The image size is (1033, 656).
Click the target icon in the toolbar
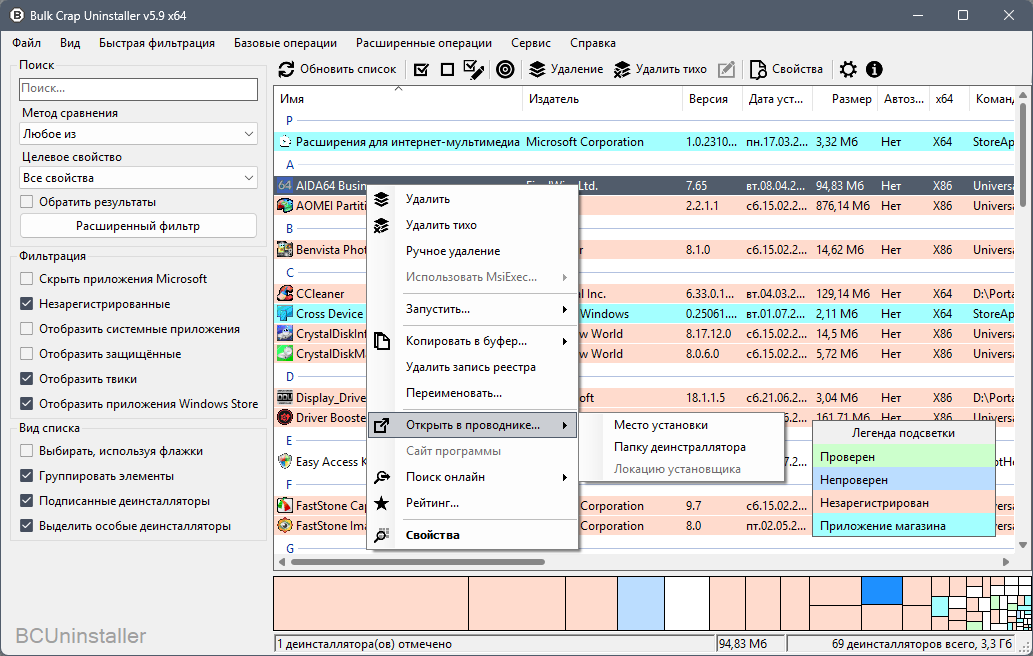[x=505, y=69]
